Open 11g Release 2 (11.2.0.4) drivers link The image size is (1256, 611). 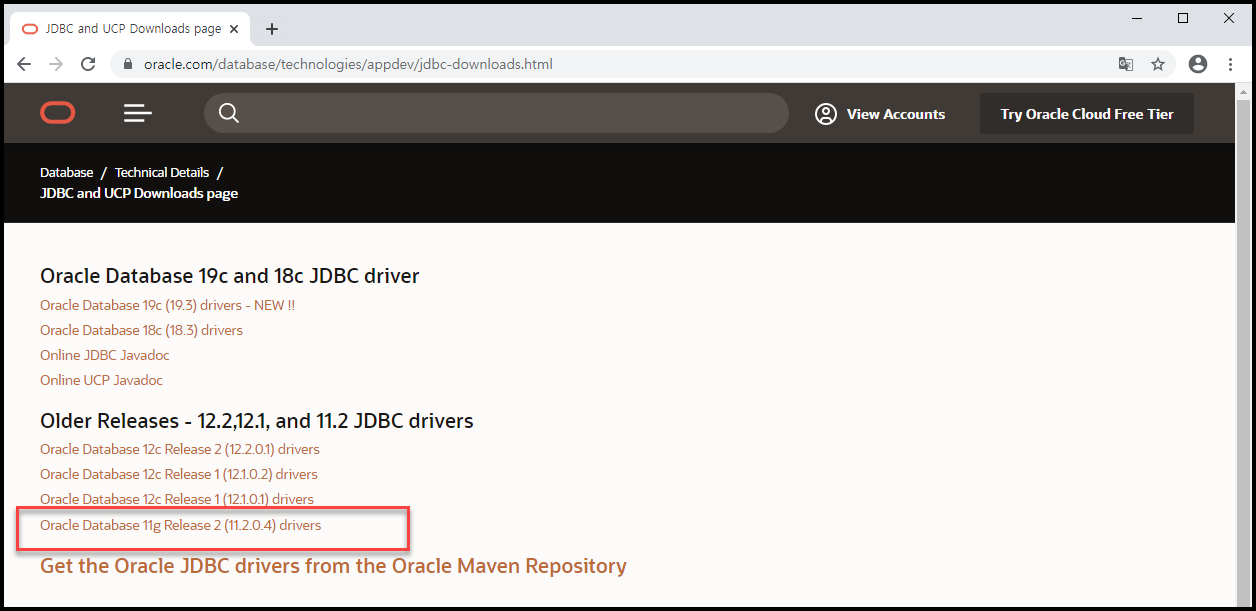[x=181, y=525]
